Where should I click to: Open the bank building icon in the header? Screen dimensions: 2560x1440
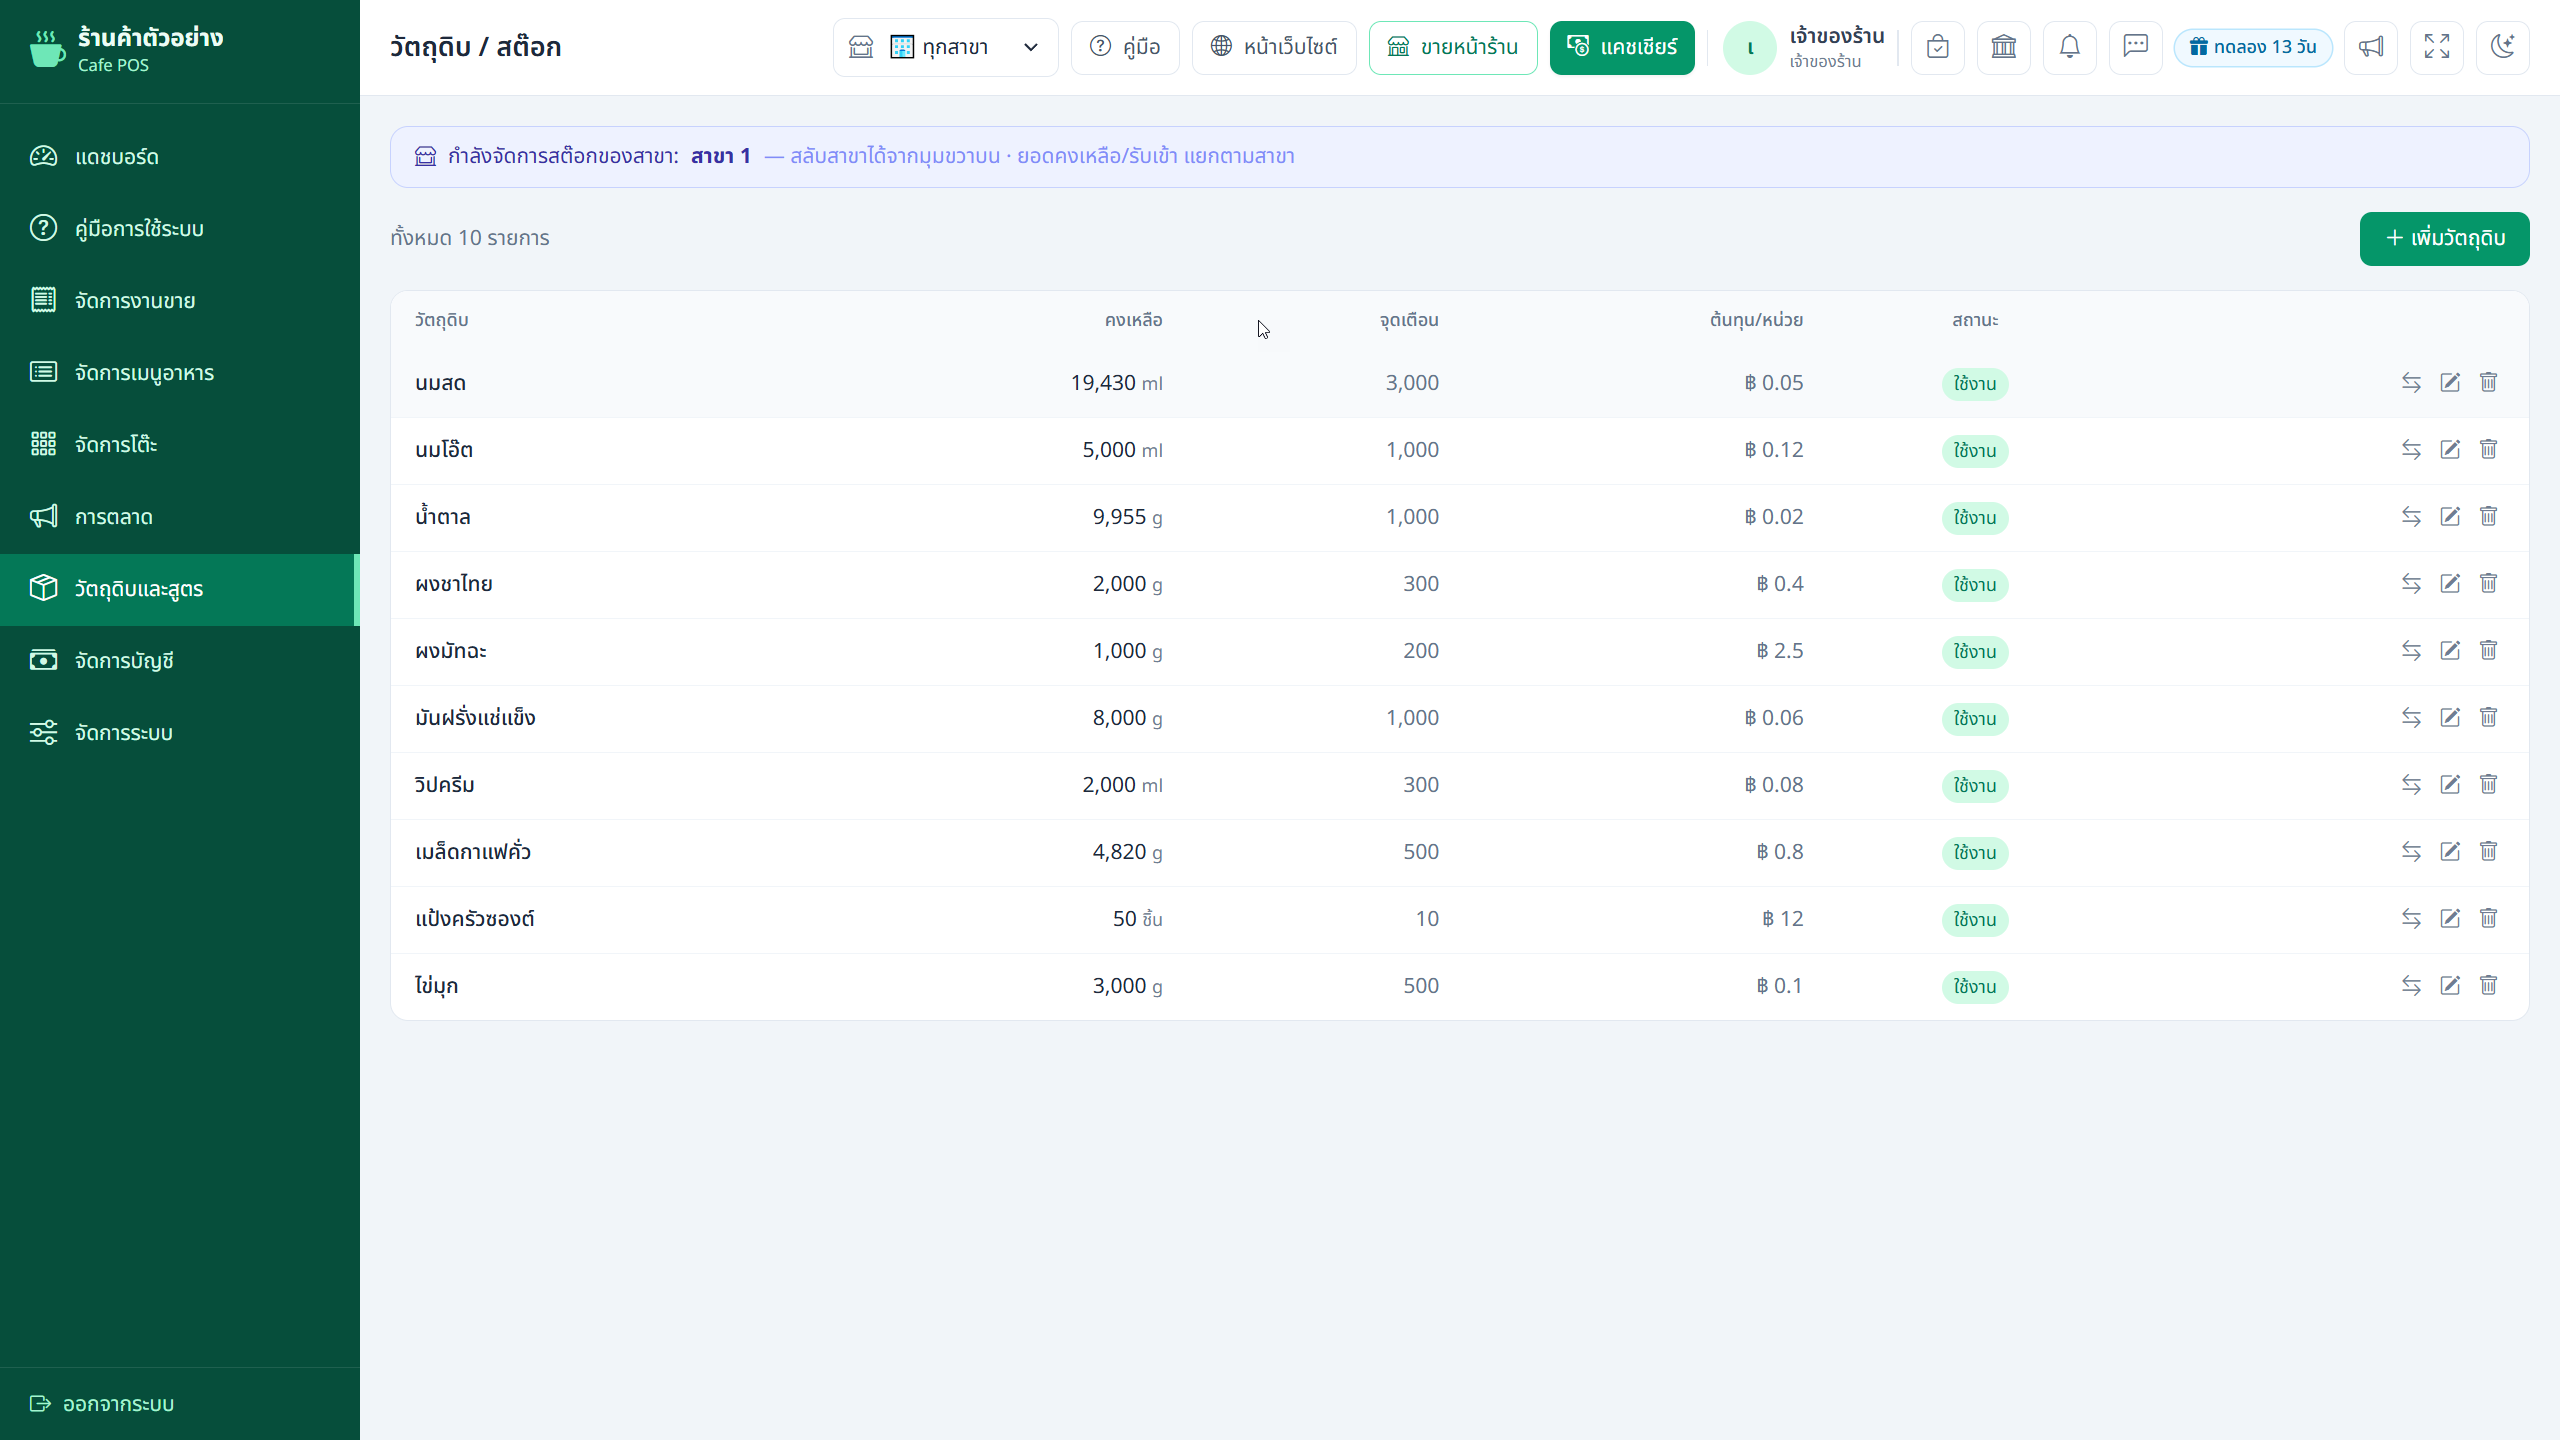[2003, 47]
